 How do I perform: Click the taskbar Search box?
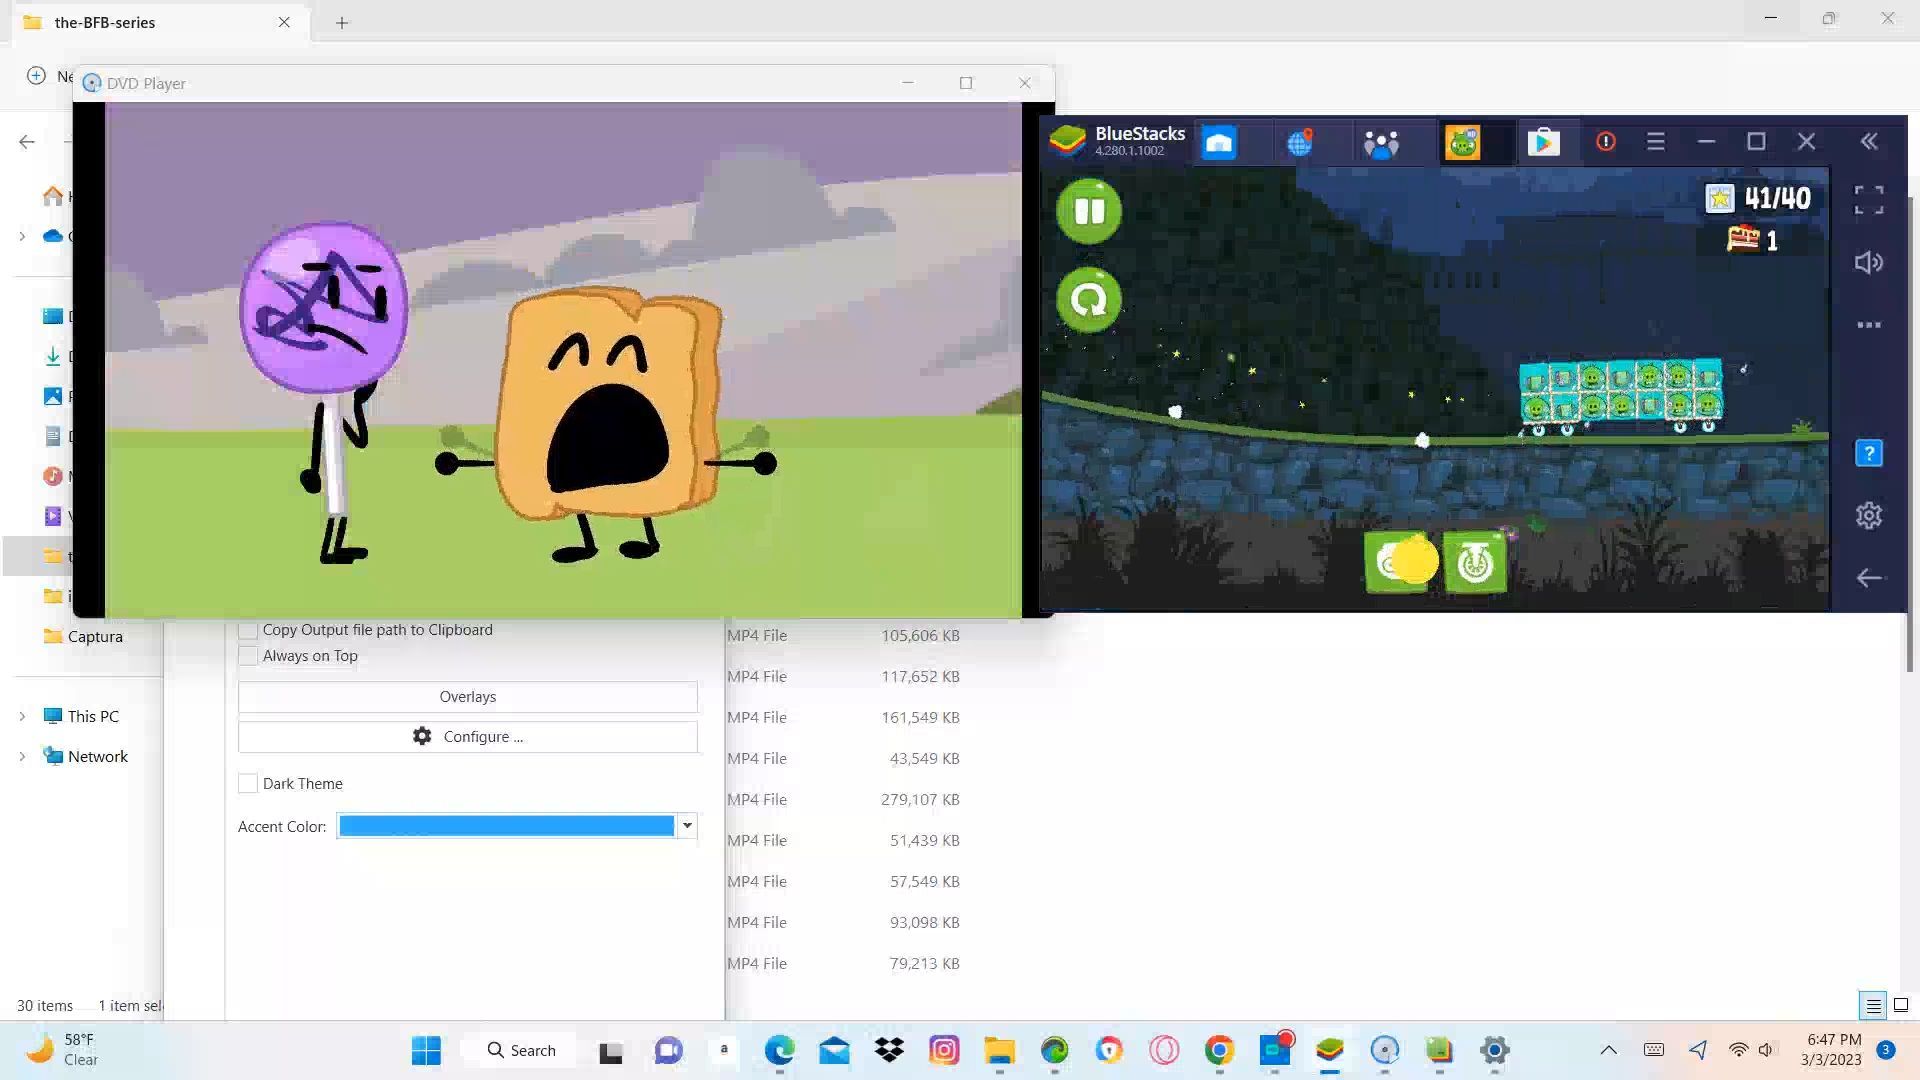[x=520, y=1051]
